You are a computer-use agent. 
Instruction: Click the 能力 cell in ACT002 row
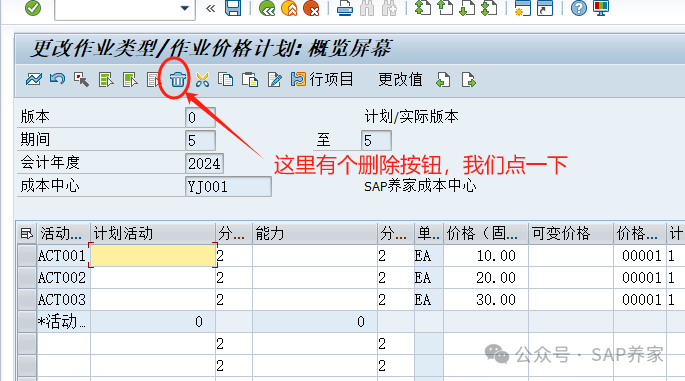tap(315, 277)
